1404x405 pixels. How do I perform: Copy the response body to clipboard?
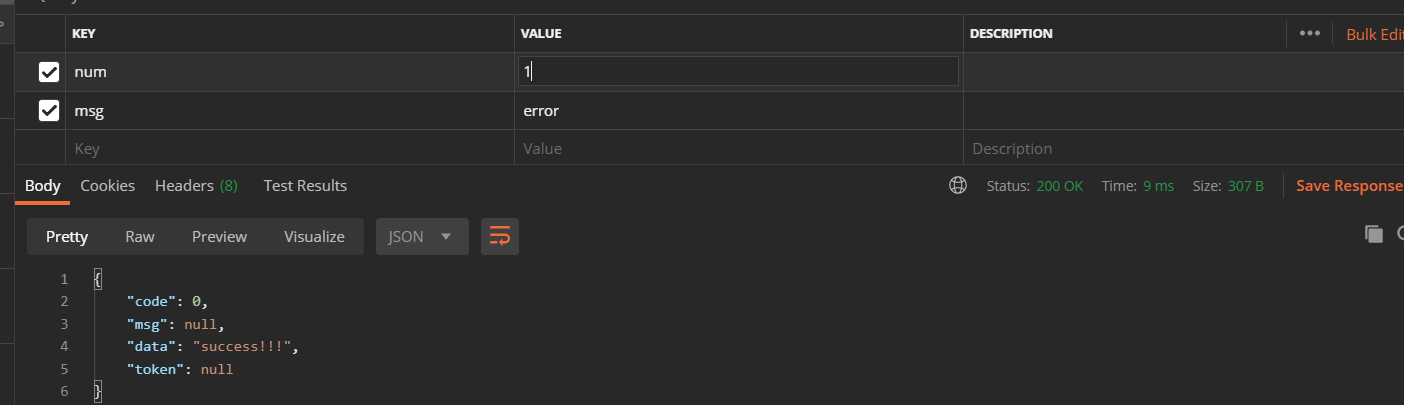pyautogui.click(x=1373, y=234)
